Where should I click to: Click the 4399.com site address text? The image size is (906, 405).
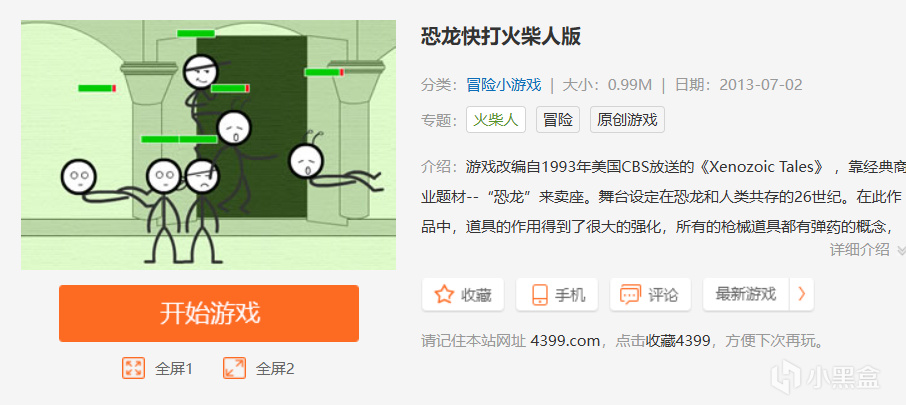click(x=565, y=341)
